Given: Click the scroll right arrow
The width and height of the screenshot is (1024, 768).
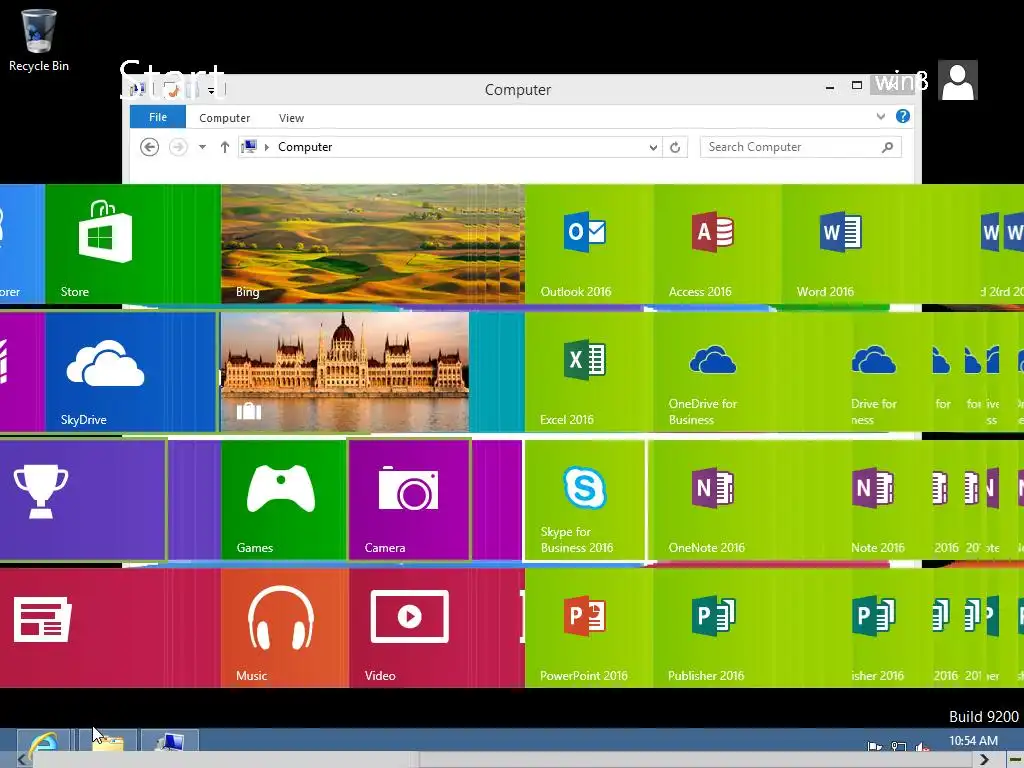Looking at the screenshot, I should [984, 760].
